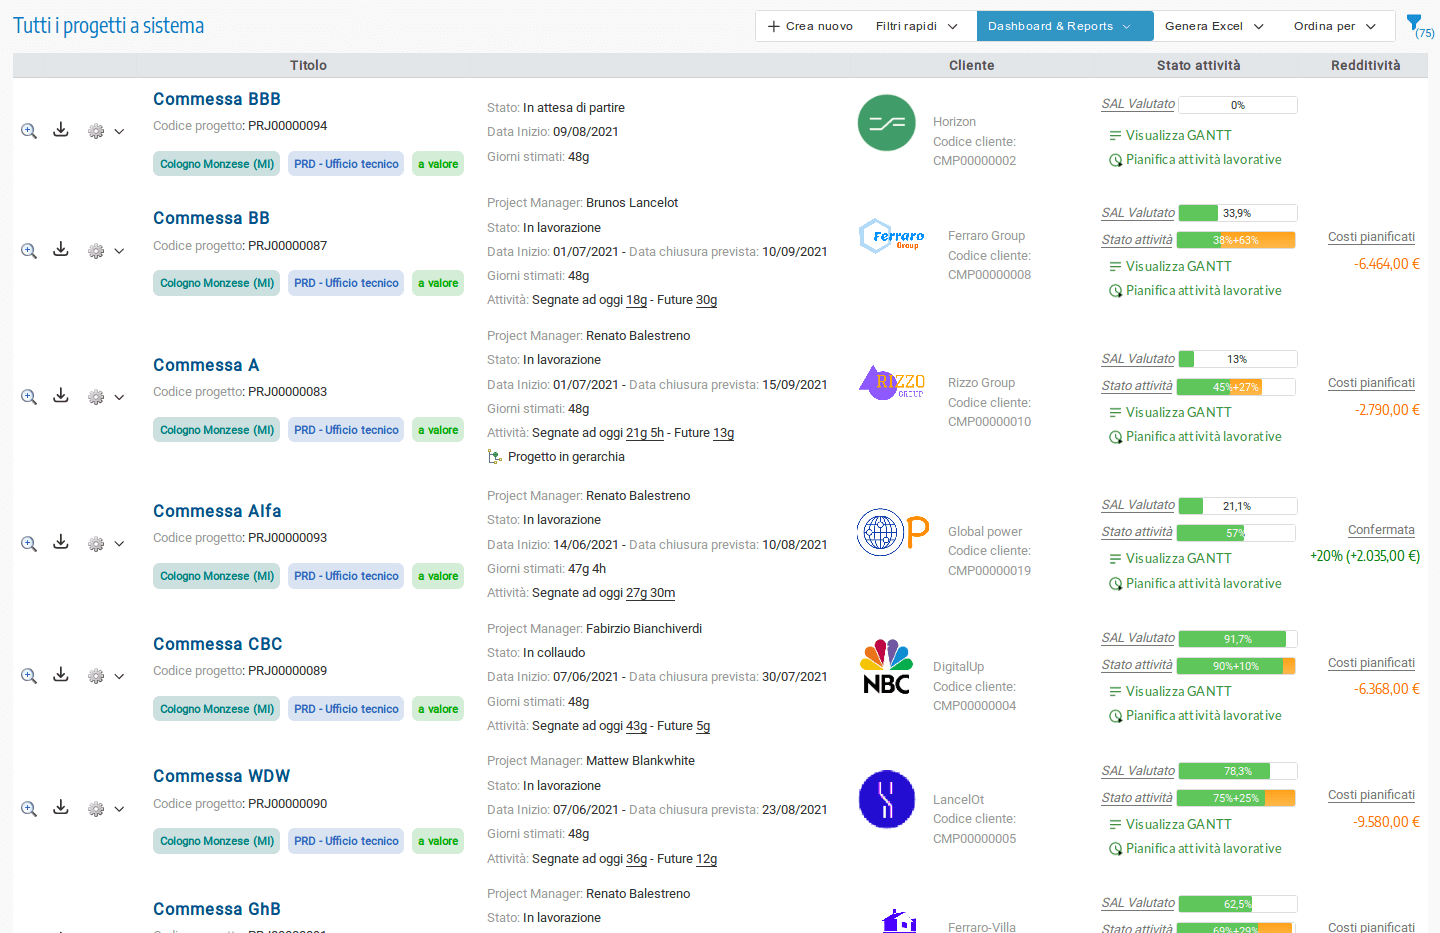This screenshot has width=1440, height=933.
Task: Click the filter funnel icon showing 75
Action: (1414, 23)
